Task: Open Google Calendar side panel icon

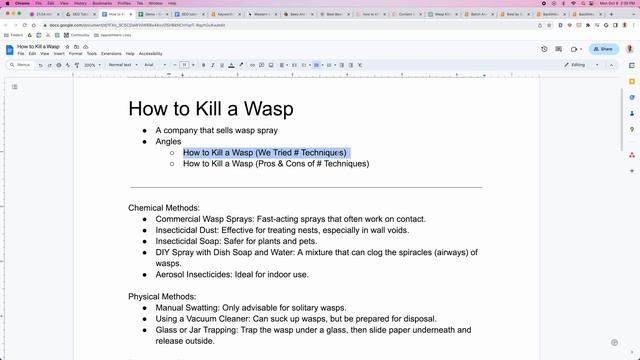Action: click(x=632, y=65)
